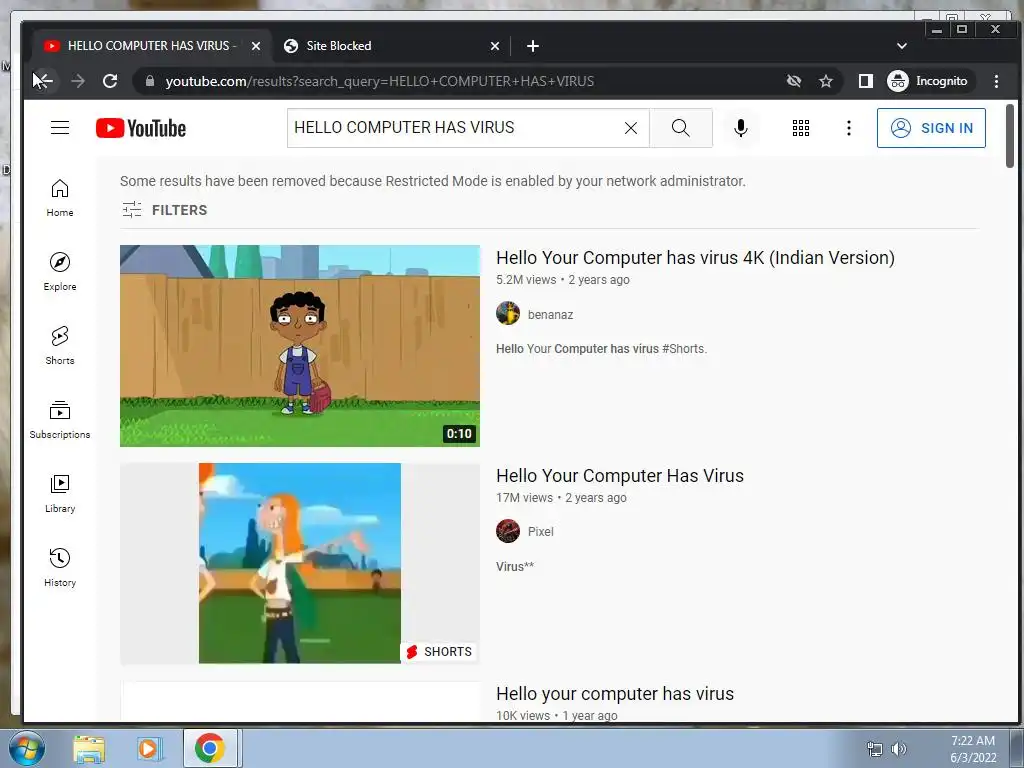Click the lock site info icon
This screenshot has width=1024, height=768.
click(150, 81)
